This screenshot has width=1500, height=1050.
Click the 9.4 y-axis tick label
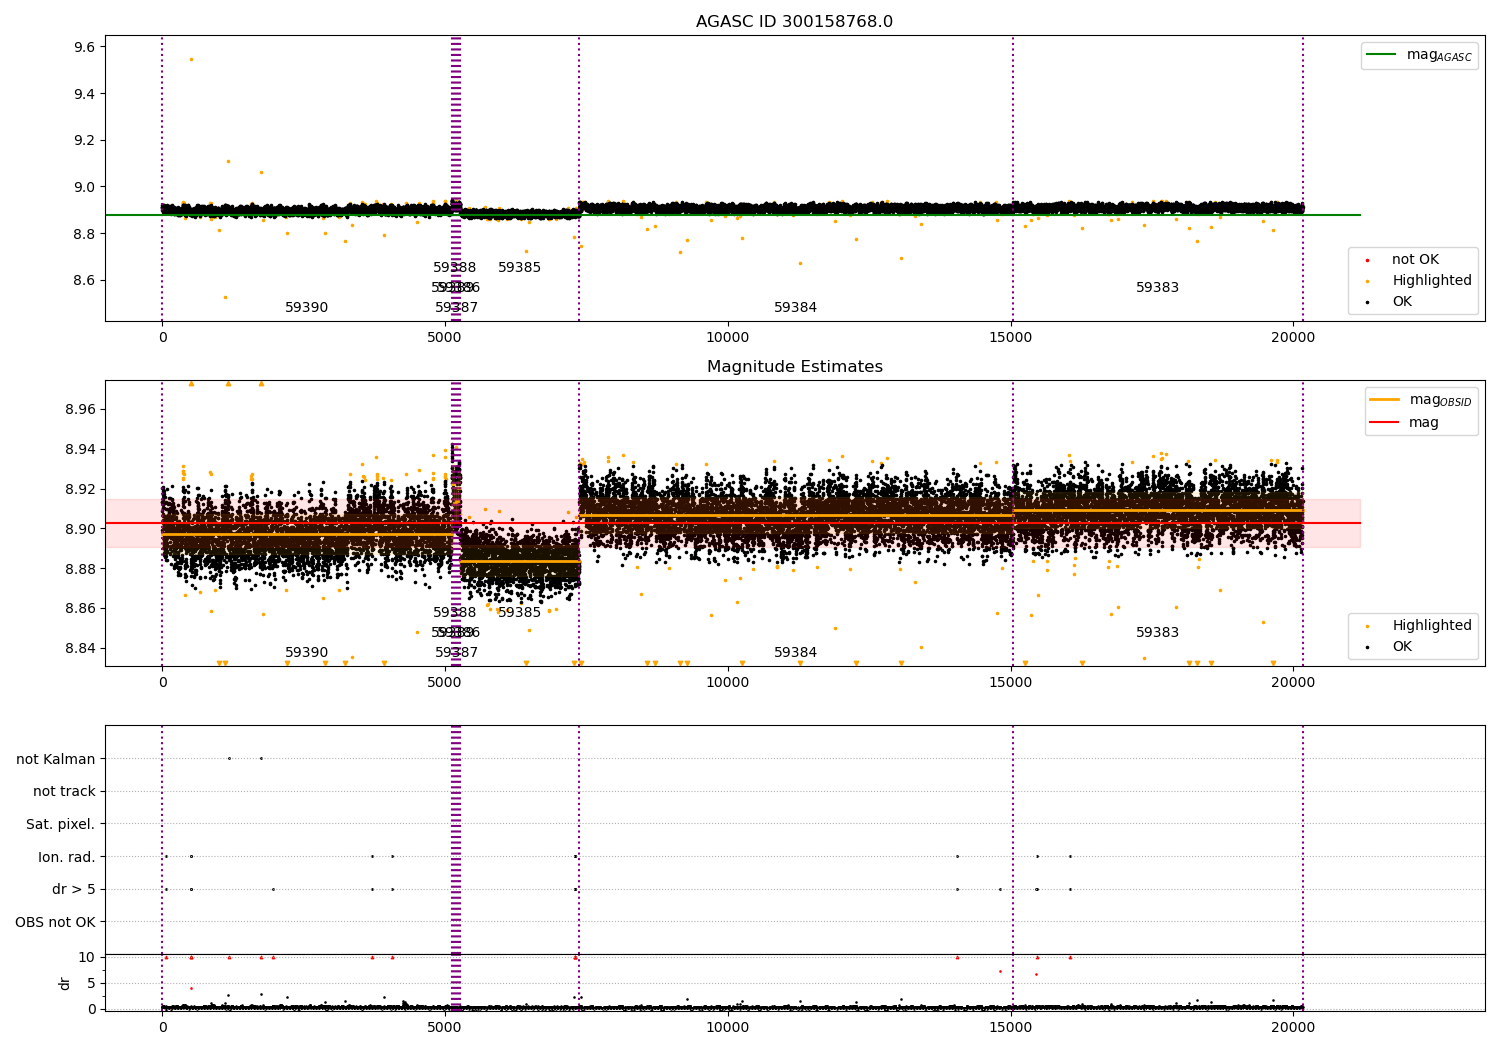pos(85,94)
